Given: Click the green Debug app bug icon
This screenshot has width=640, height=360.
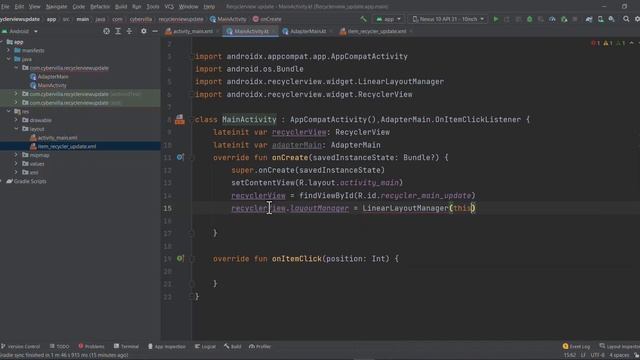Looking at the screenshot, I should click(529, 19).
